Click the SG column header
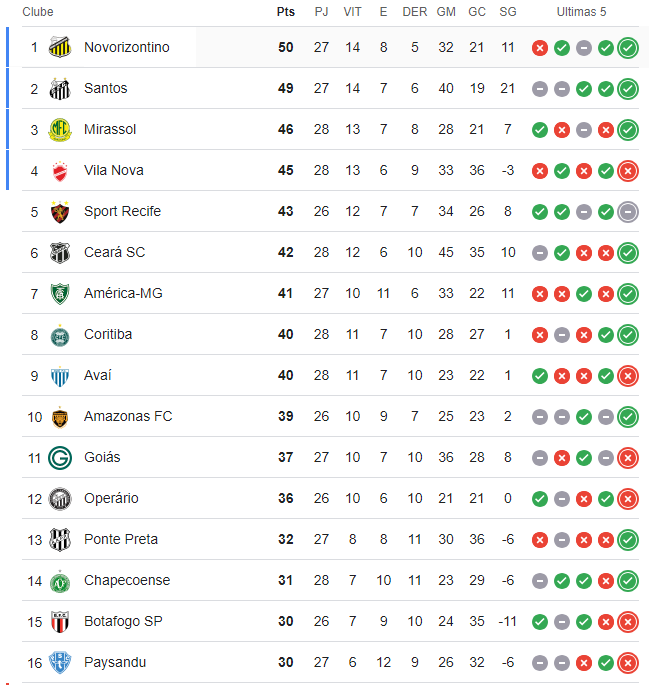649x685 pixels. (508, 12)
